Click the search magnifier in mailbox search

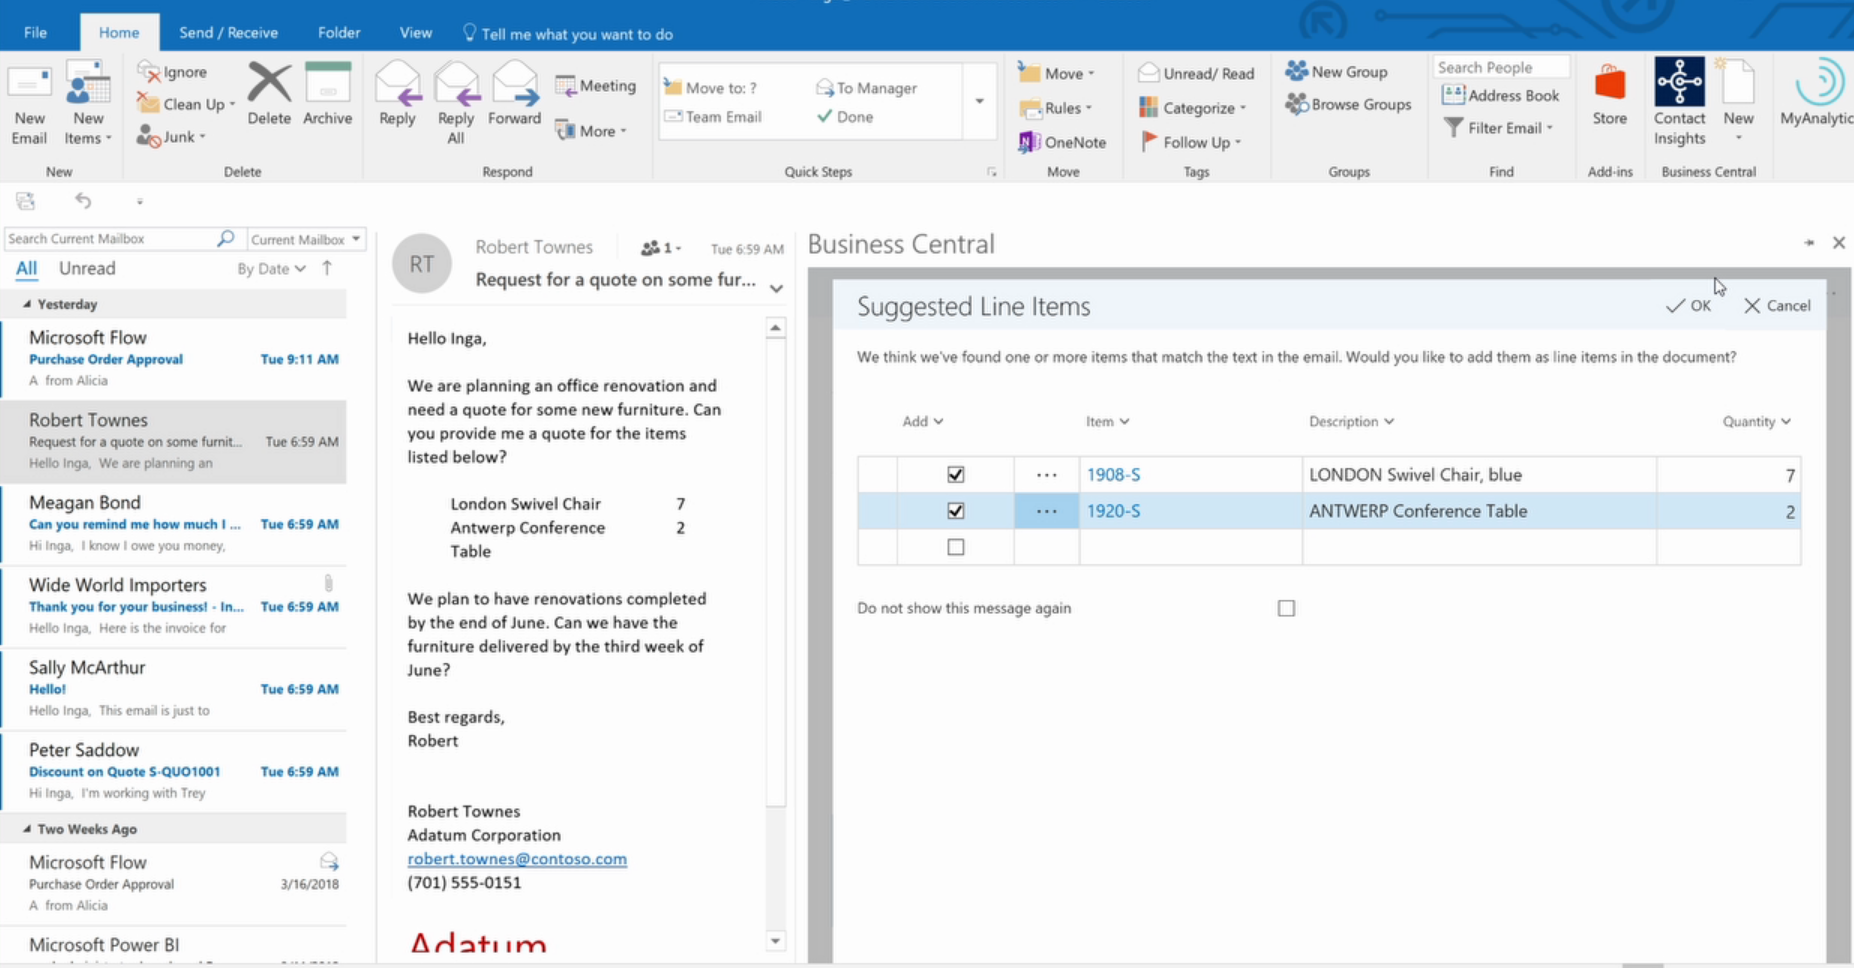pos(226,238)
